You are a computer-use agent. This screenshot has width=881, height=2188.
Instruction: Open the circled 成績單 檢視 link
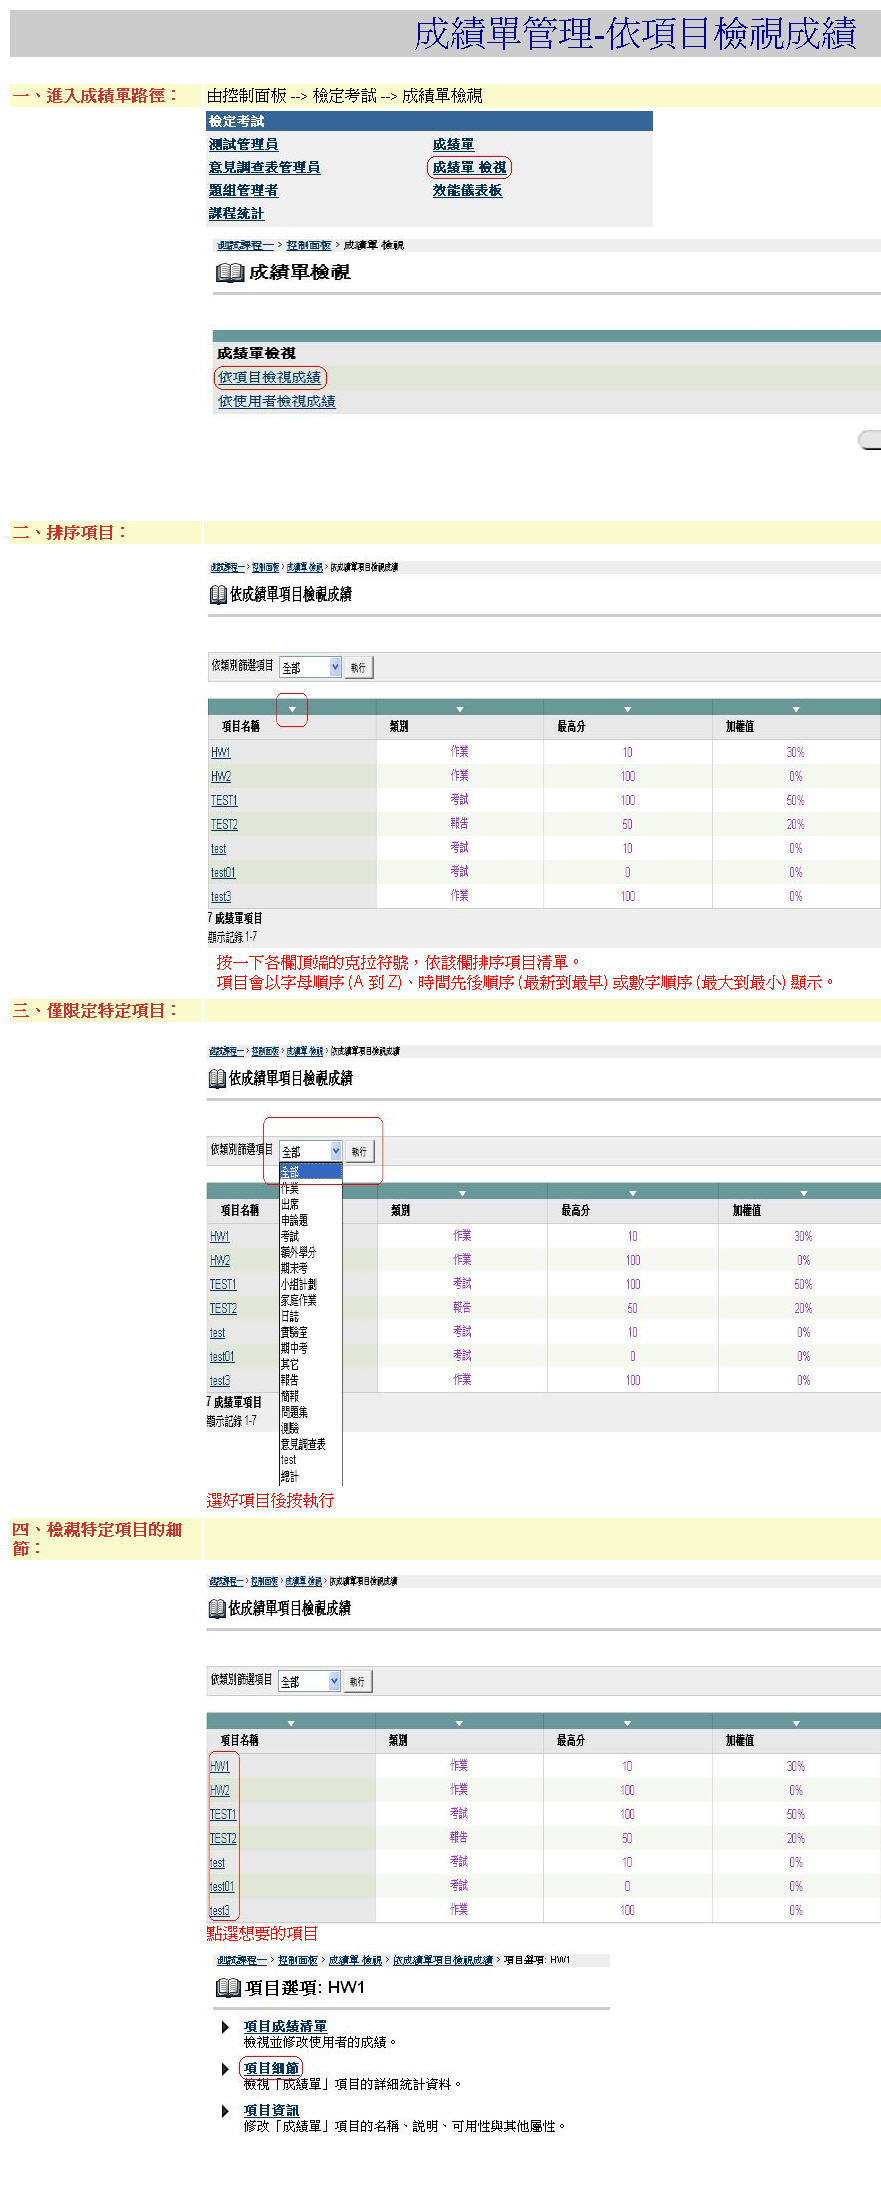(x=469, y=167)
